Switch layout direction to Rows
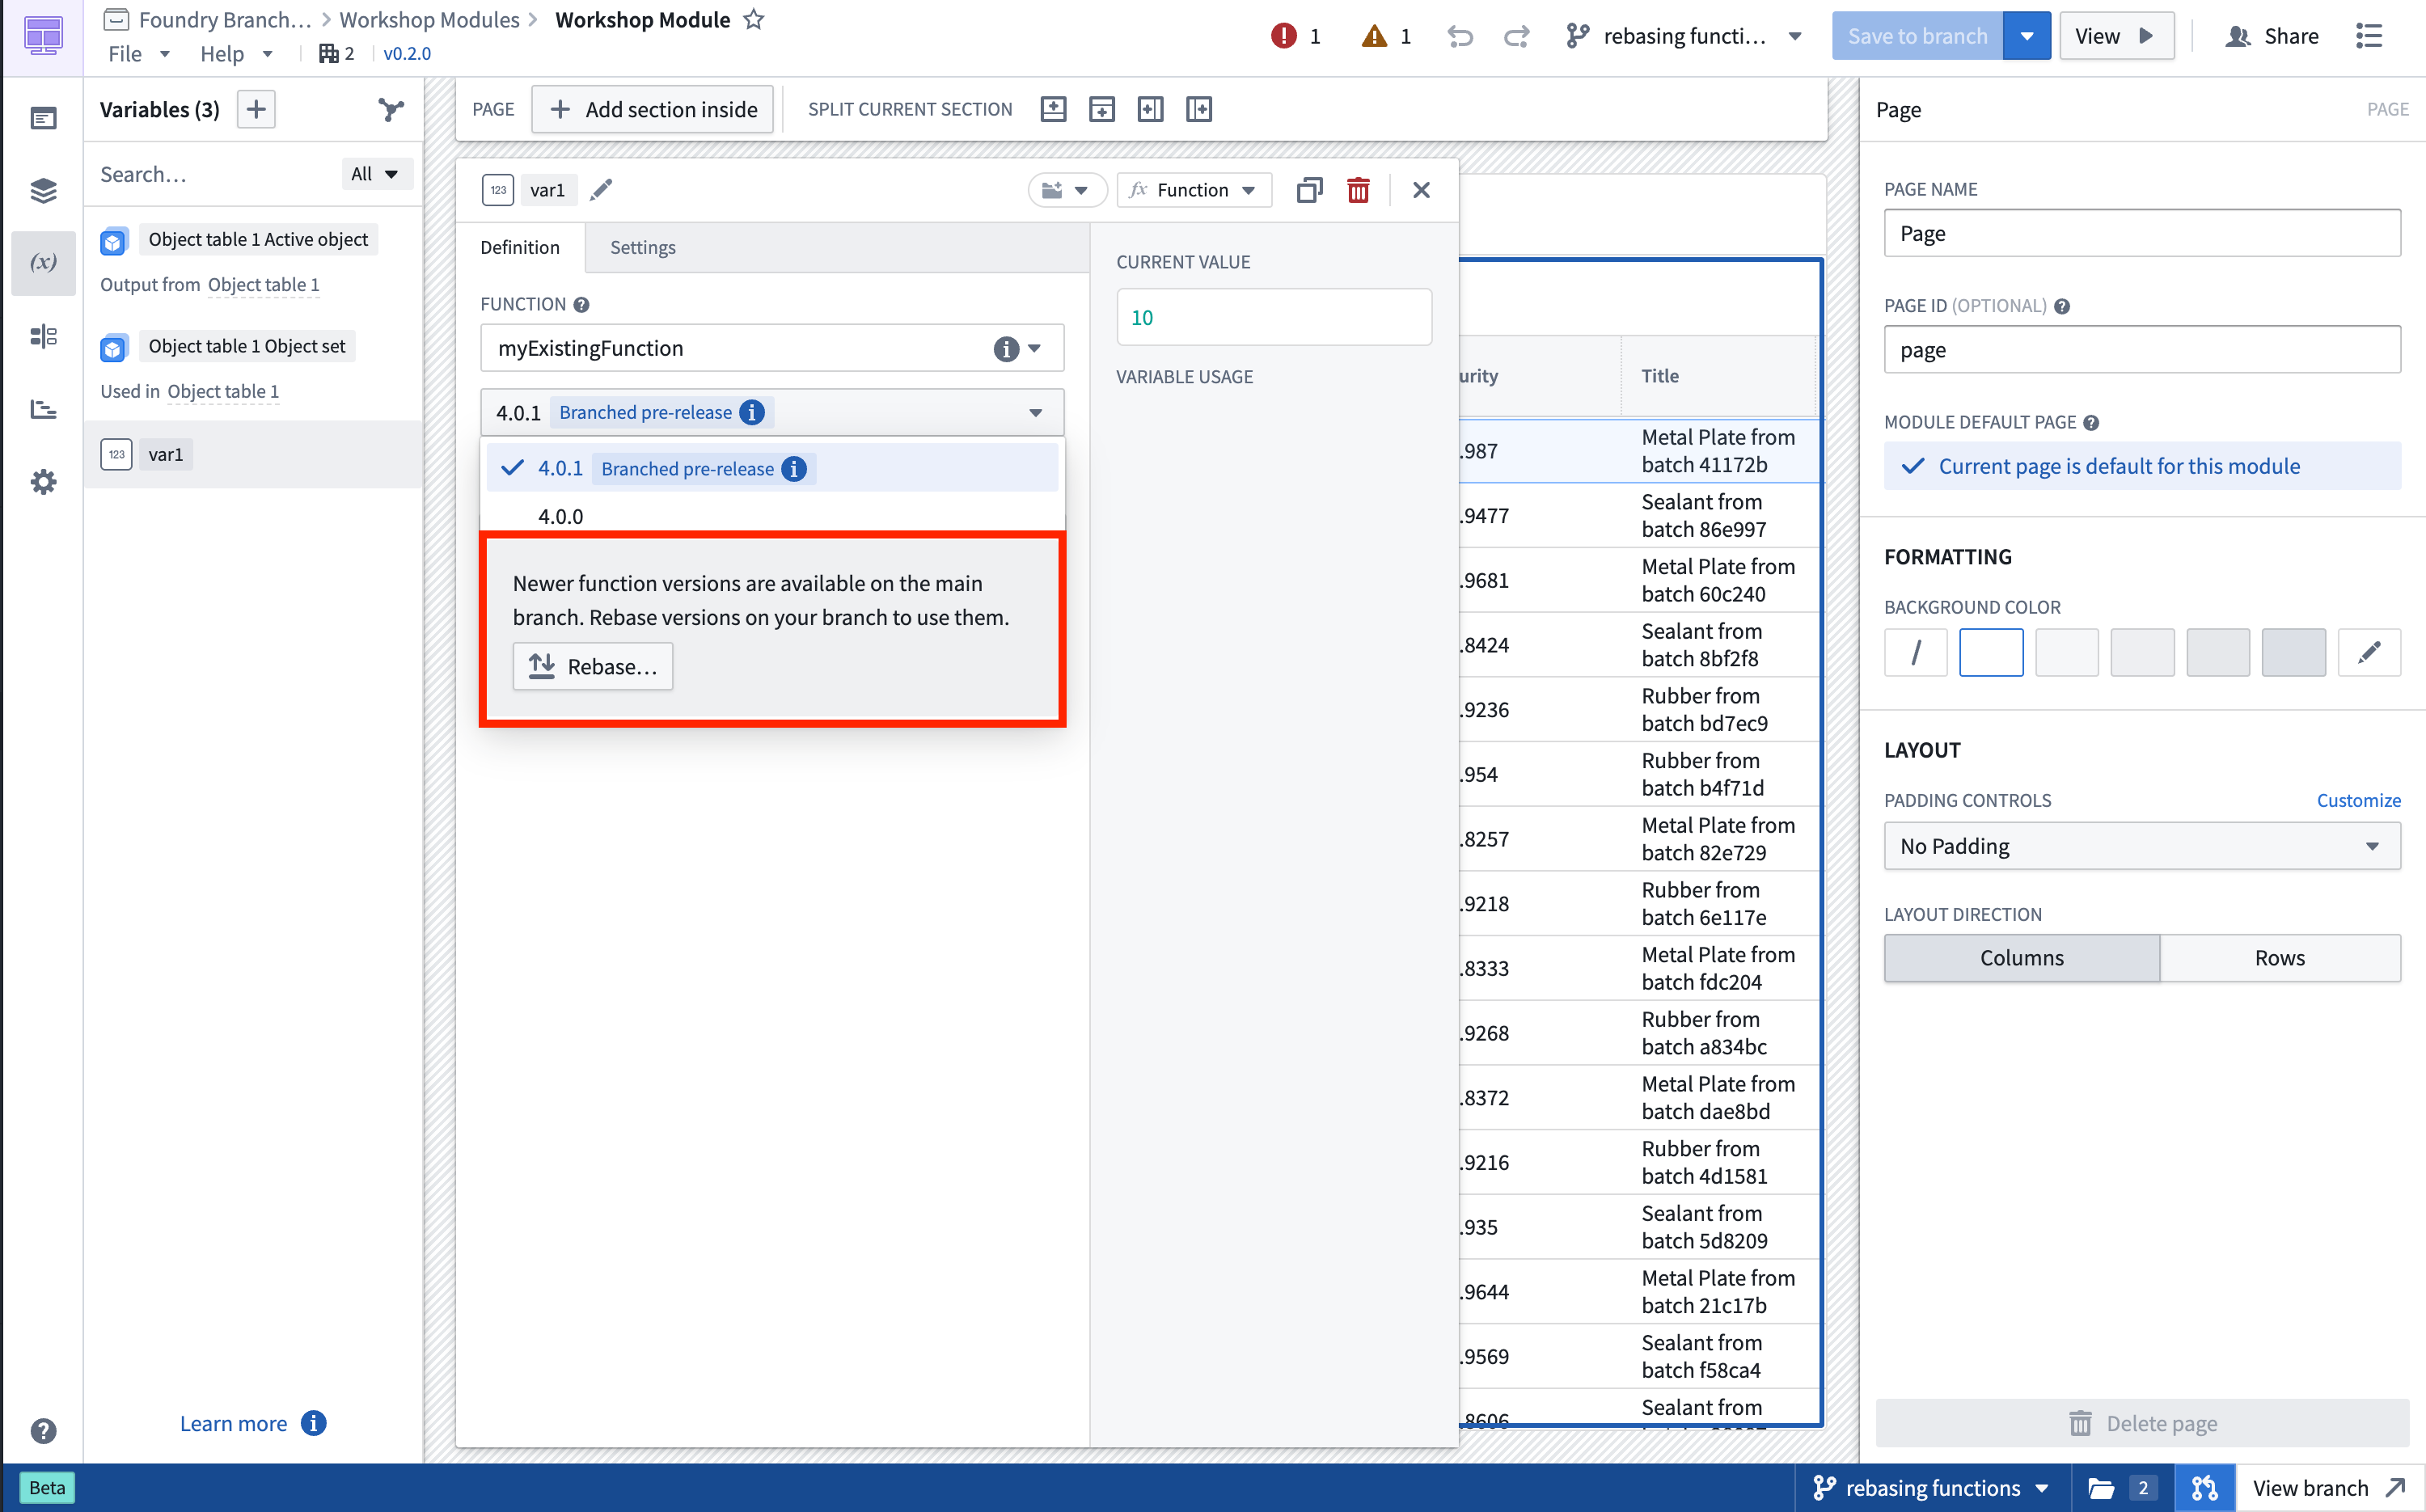Screen dimensions: 2426x1512 2280,957
